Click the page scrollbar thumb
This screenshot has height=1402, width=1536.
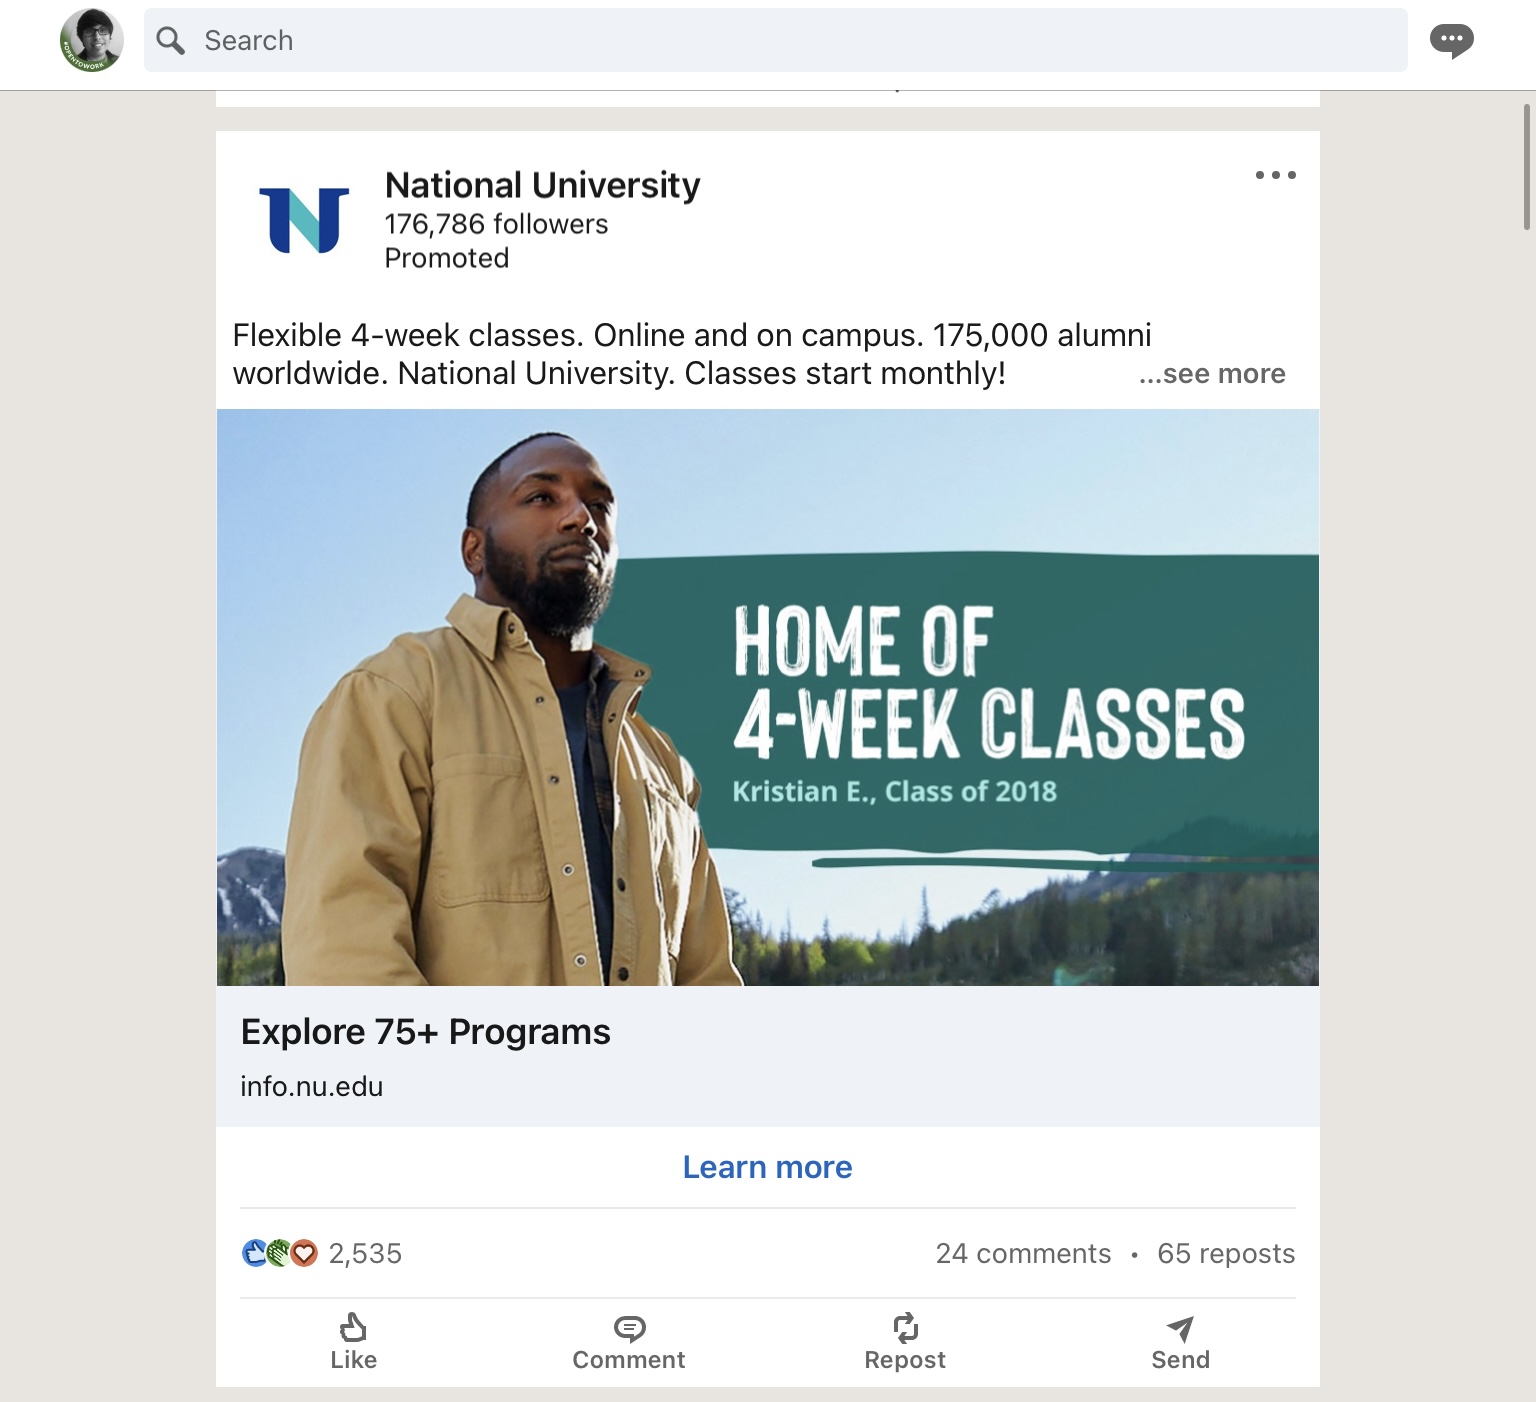(x=1527, y=167)
